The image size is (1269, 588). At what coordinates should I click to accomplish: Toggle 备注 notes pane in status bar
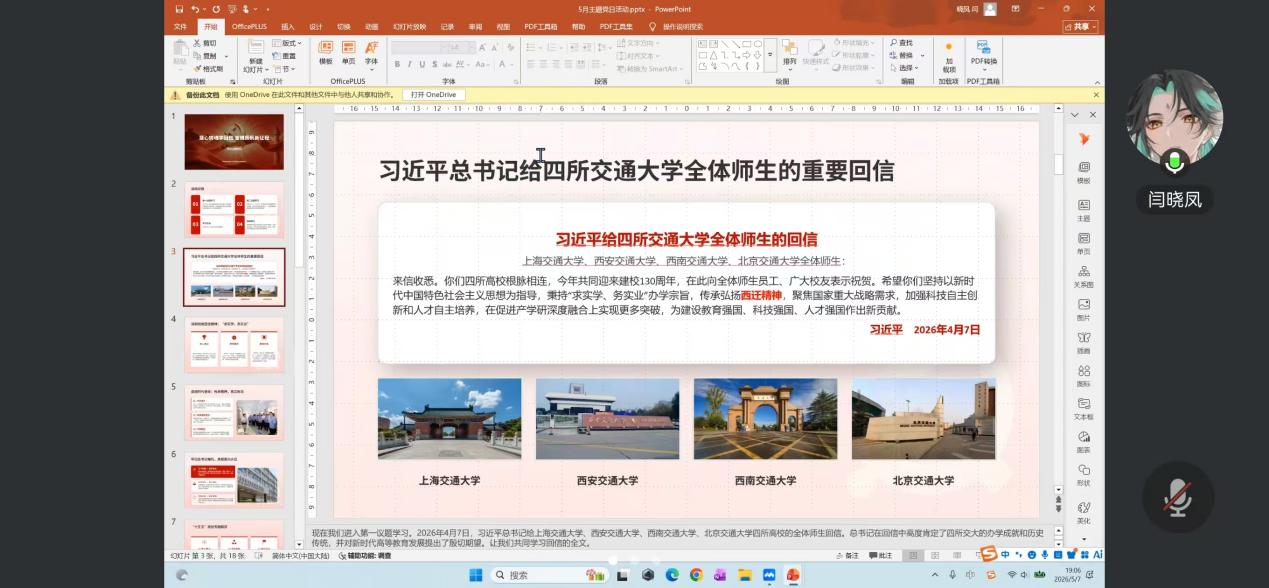[x=846, y=555]
